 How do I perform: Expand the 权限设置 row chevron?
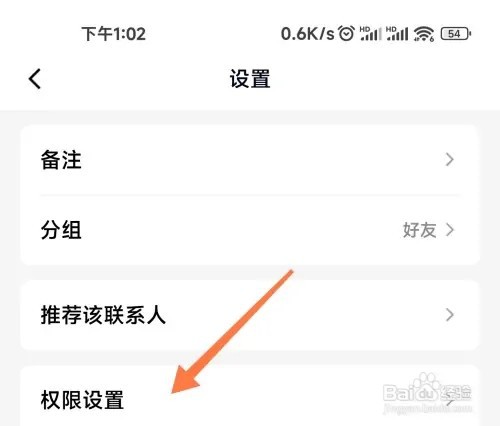450,399
